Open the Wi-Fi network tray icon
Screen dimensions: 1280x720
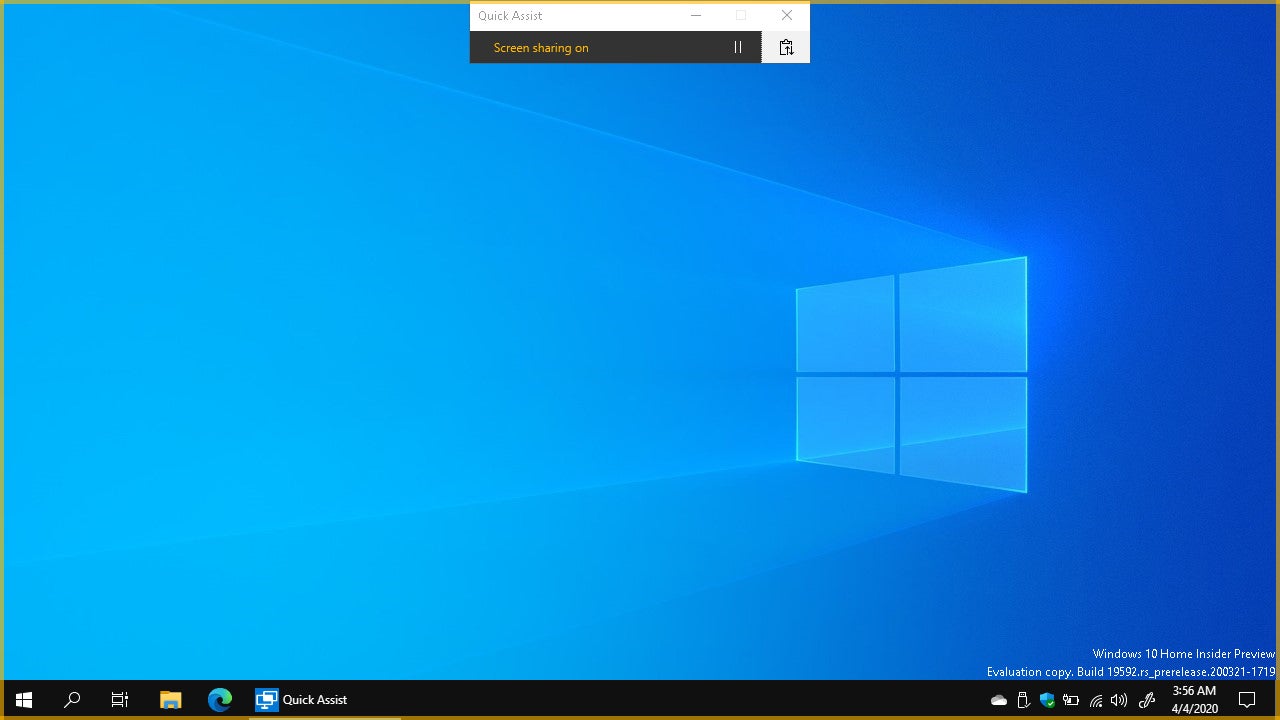tap(1096, 700)
